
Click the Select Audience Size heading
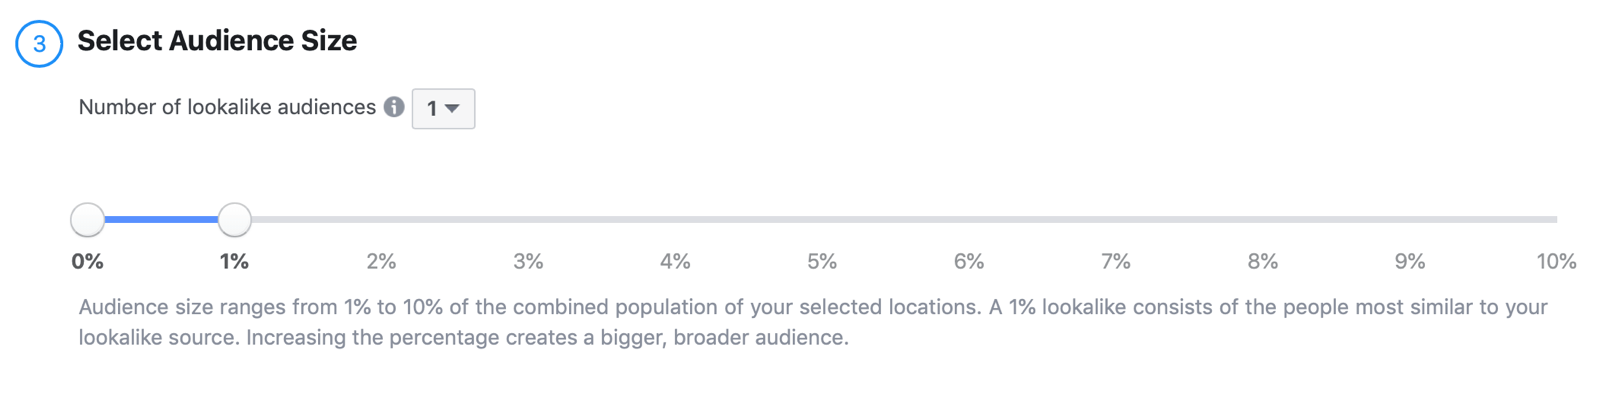[x=217, y=41]
